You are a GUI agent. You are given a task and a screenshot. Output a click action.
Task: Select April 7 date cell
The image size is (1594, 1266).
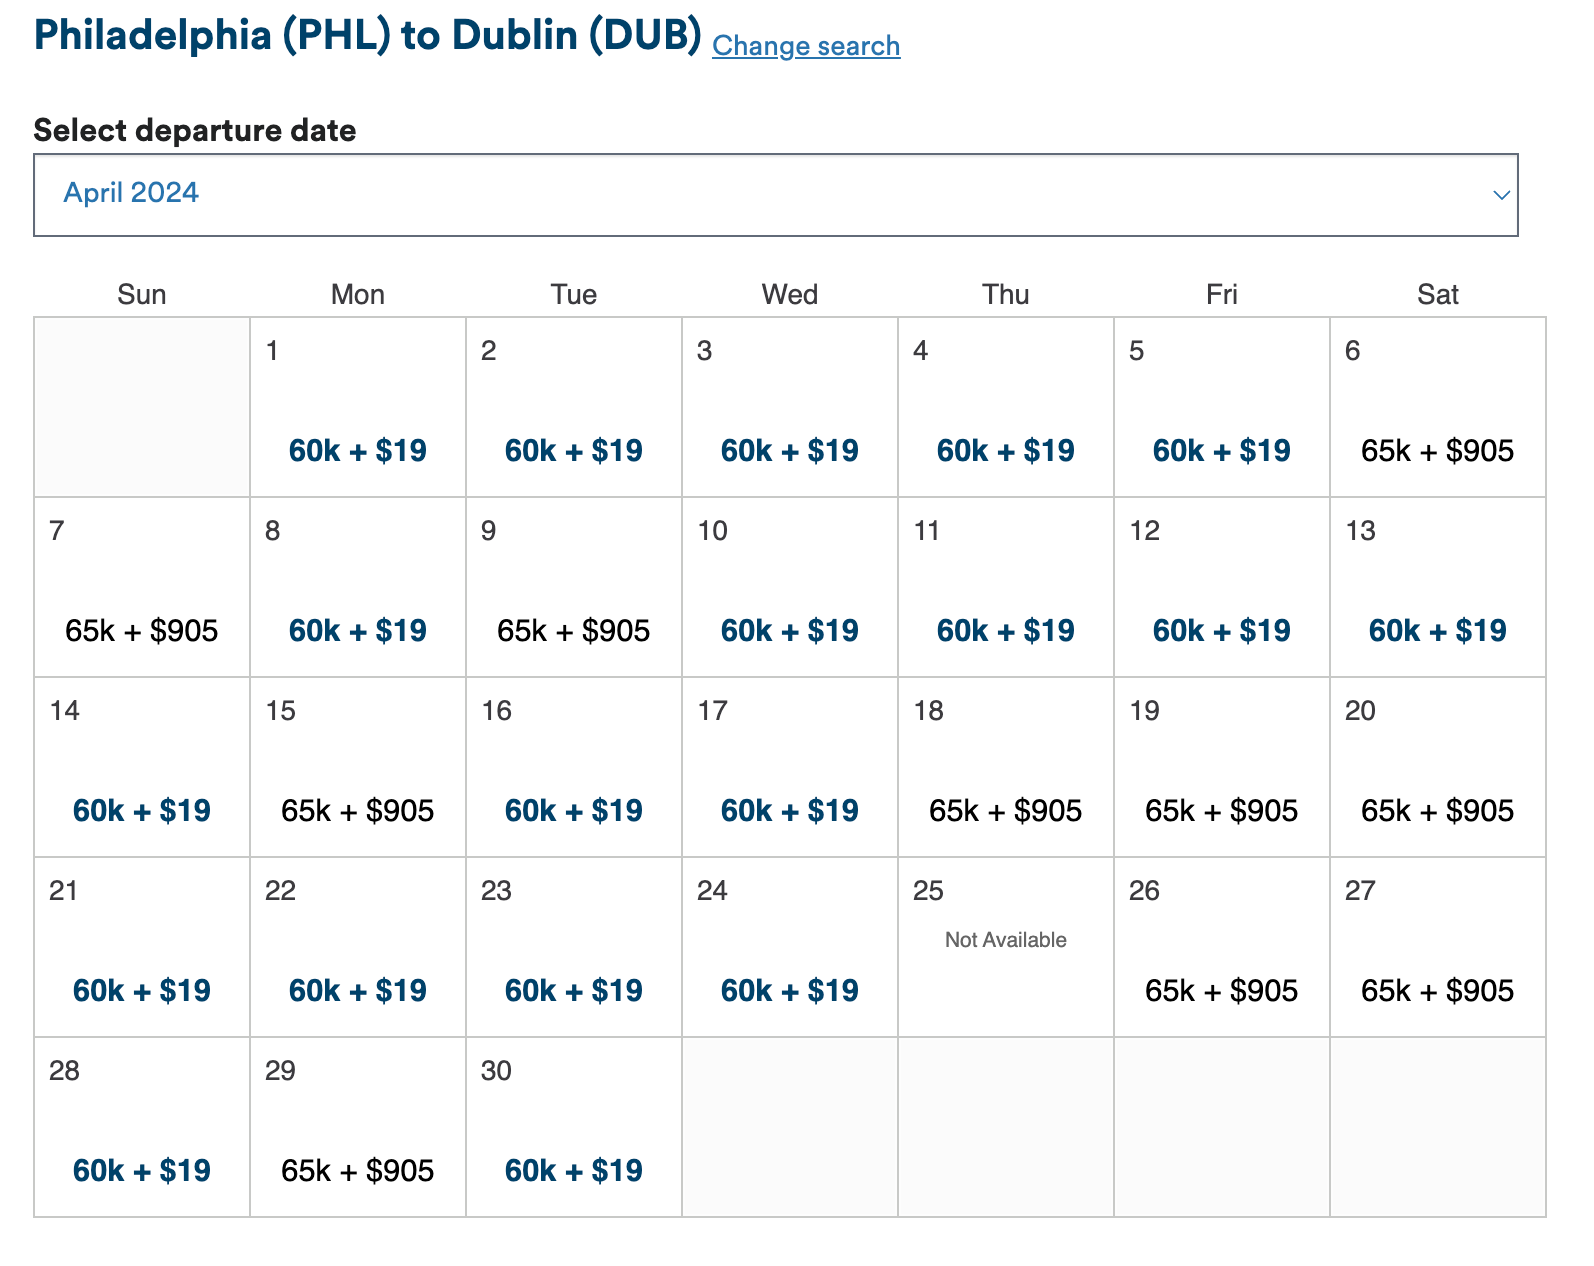click(142, 587)
